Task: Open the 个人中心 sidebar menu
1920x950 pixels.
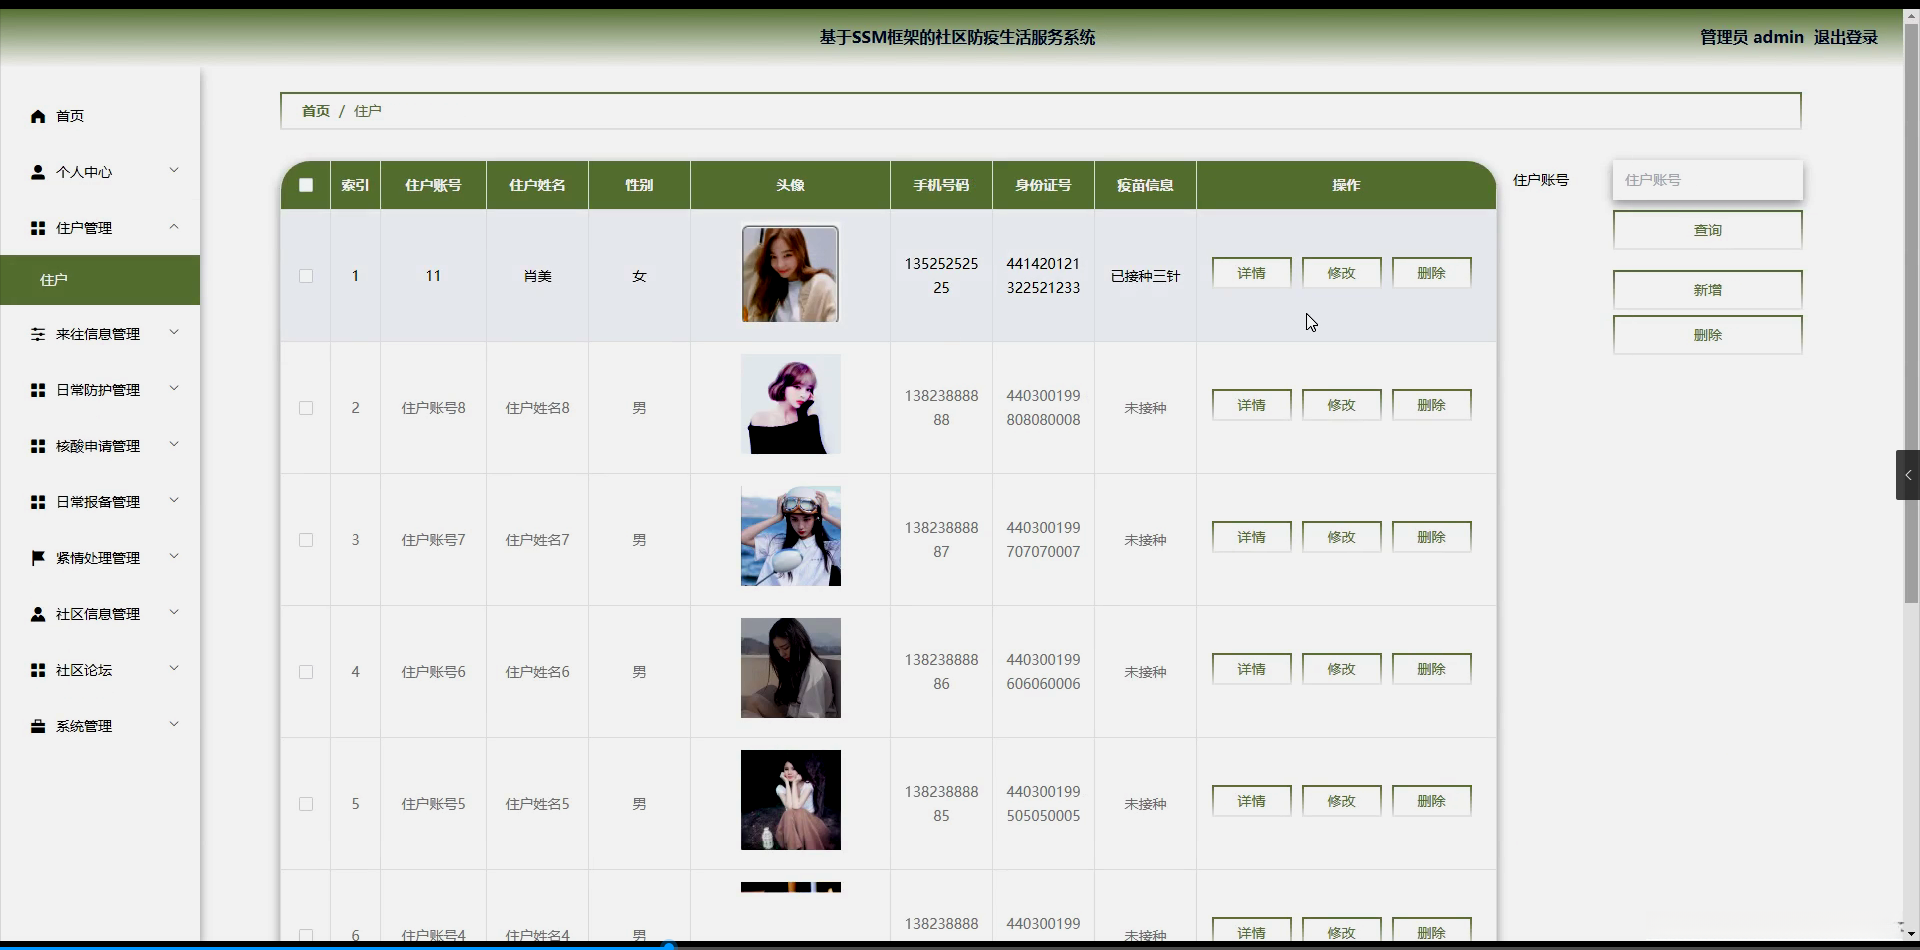Action: tap(100, 172)
